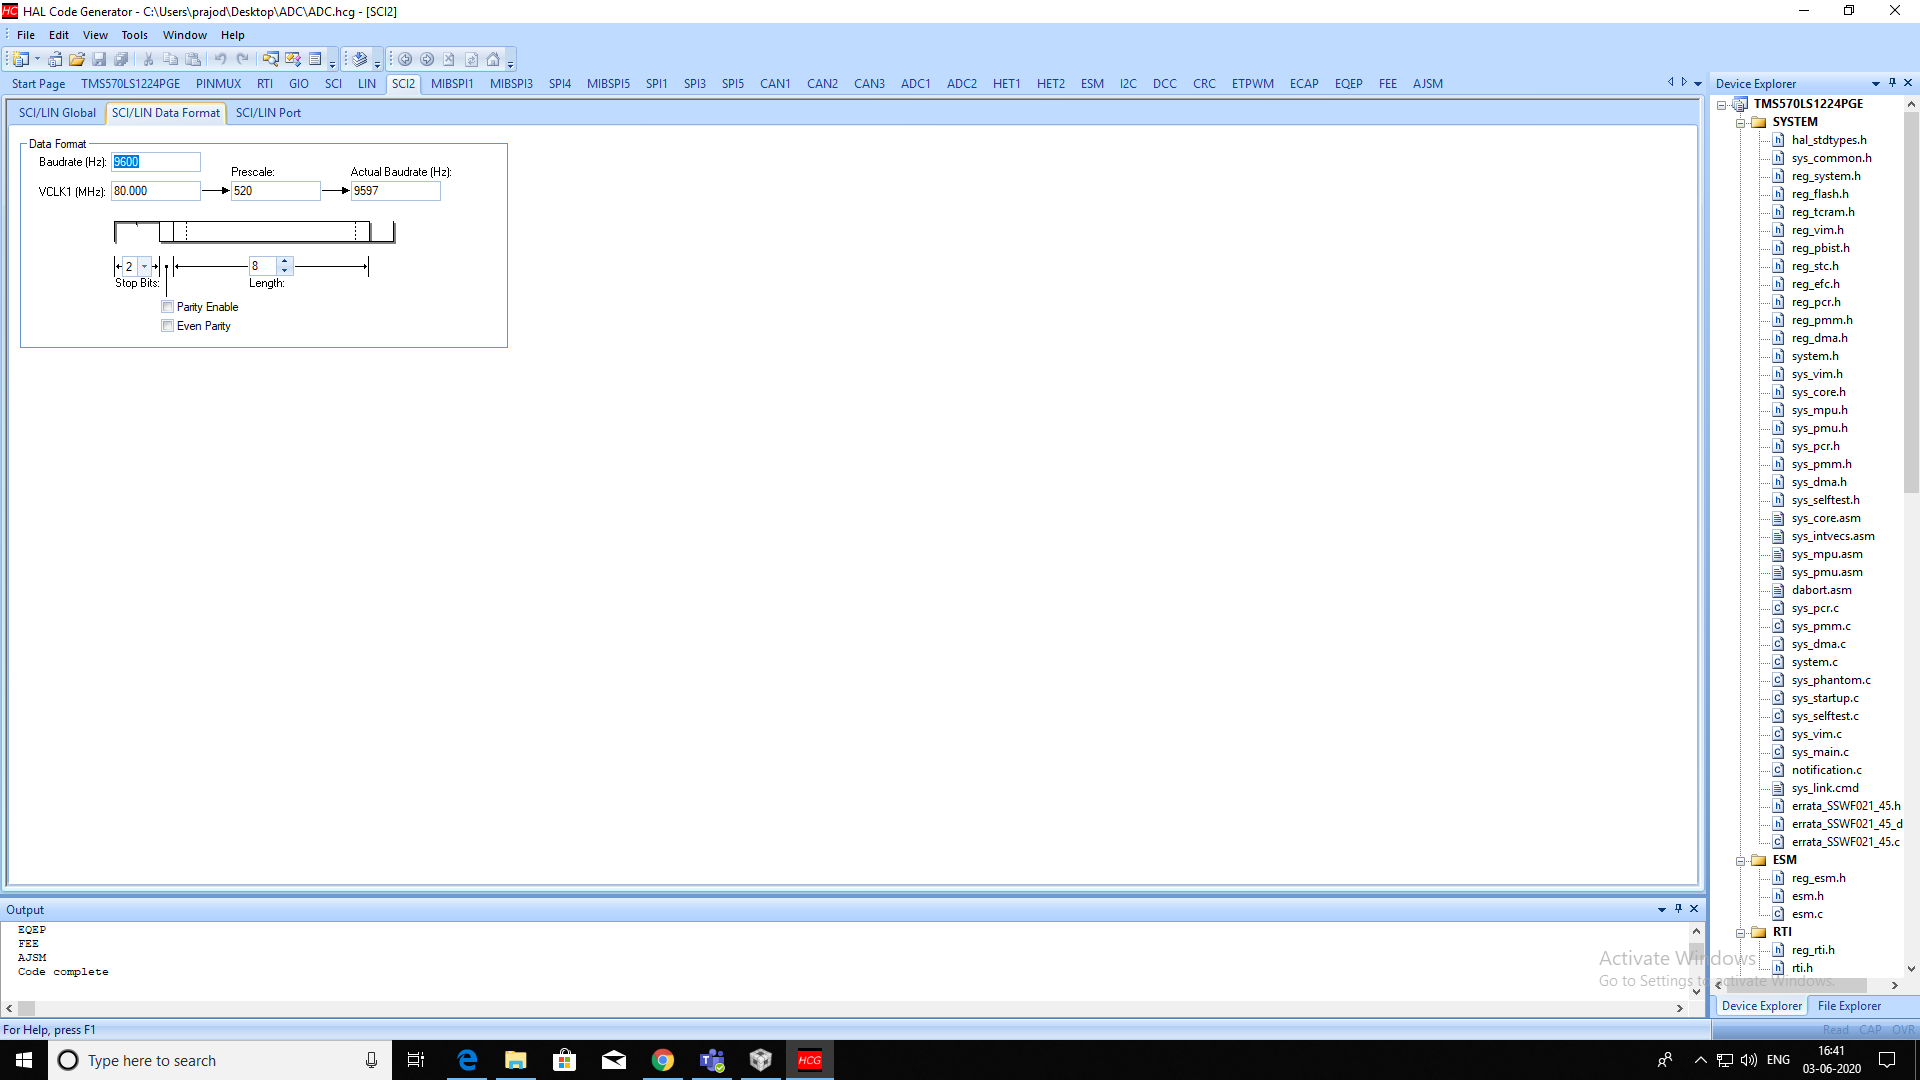Image resolution: width=1920 pixels, height=1080 pixels.
Task: Open the Device Explorer panel options dropdown
Action: pyautogui.click(x=1876, y=83)
